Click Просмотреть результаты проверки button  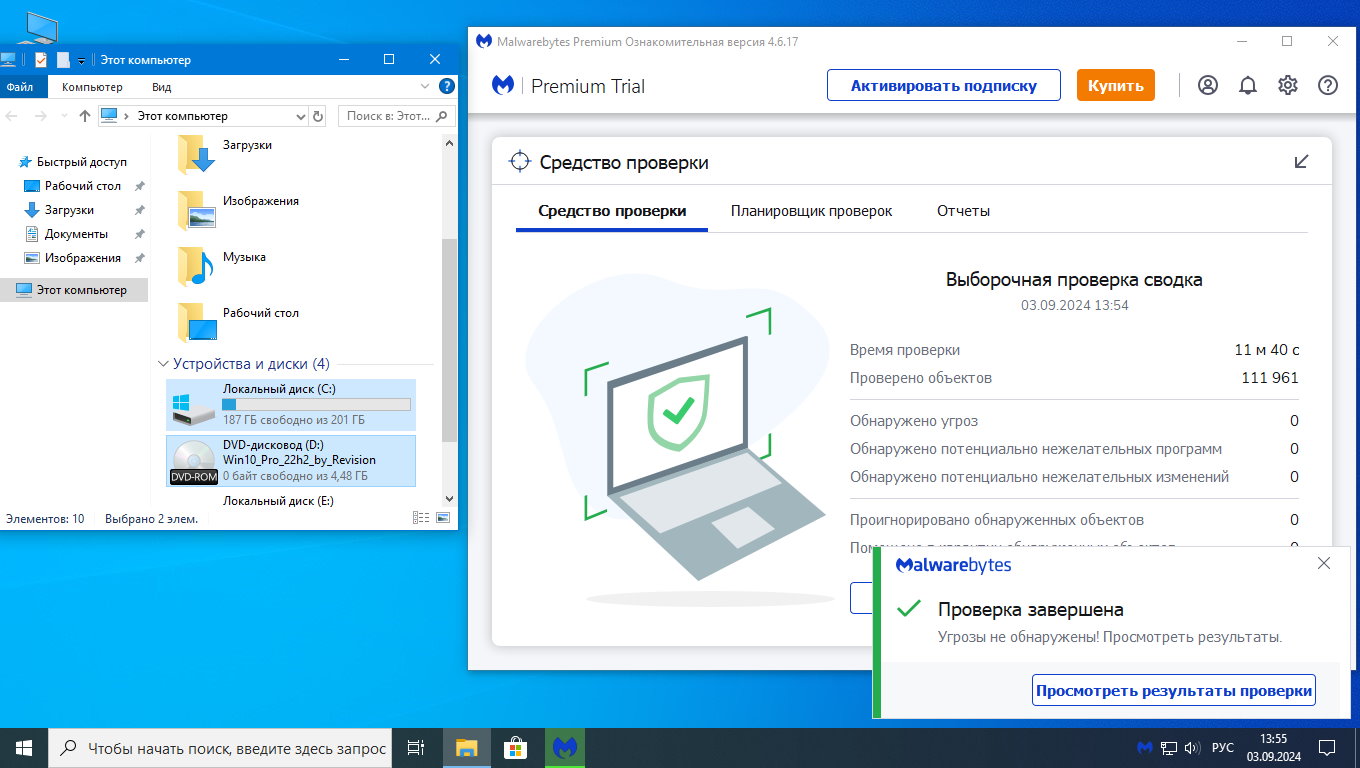[1173, 690]
